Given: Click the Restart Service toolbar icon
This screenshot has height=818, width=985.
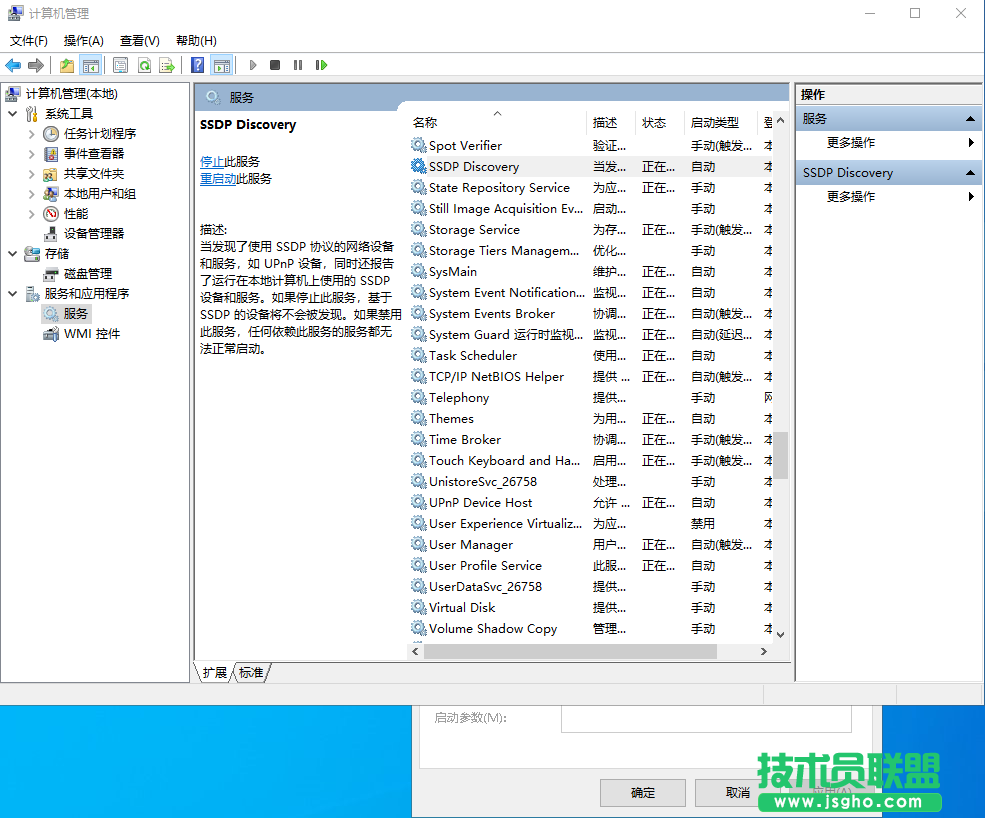Looking at the screenshot, I should [x=321, y=65].
